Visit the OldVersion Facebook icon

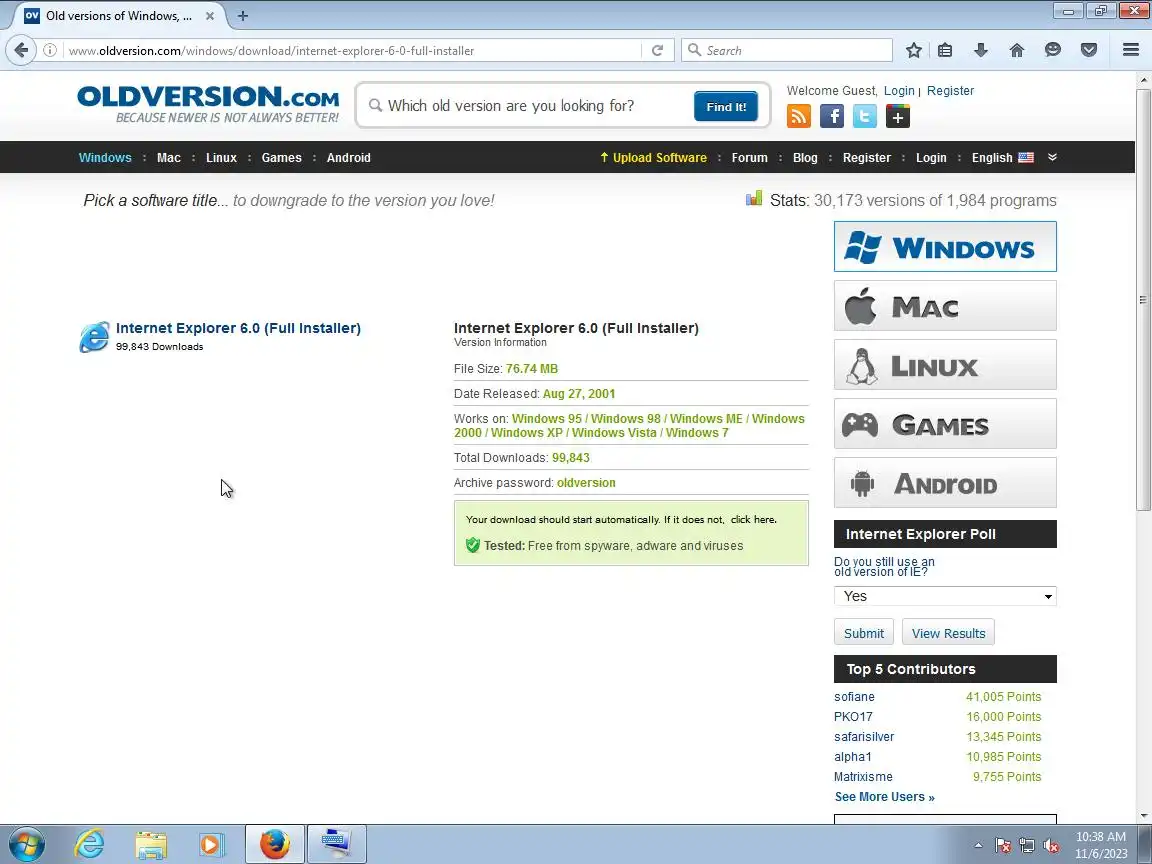pyautogui.click(x=832, y=116)
